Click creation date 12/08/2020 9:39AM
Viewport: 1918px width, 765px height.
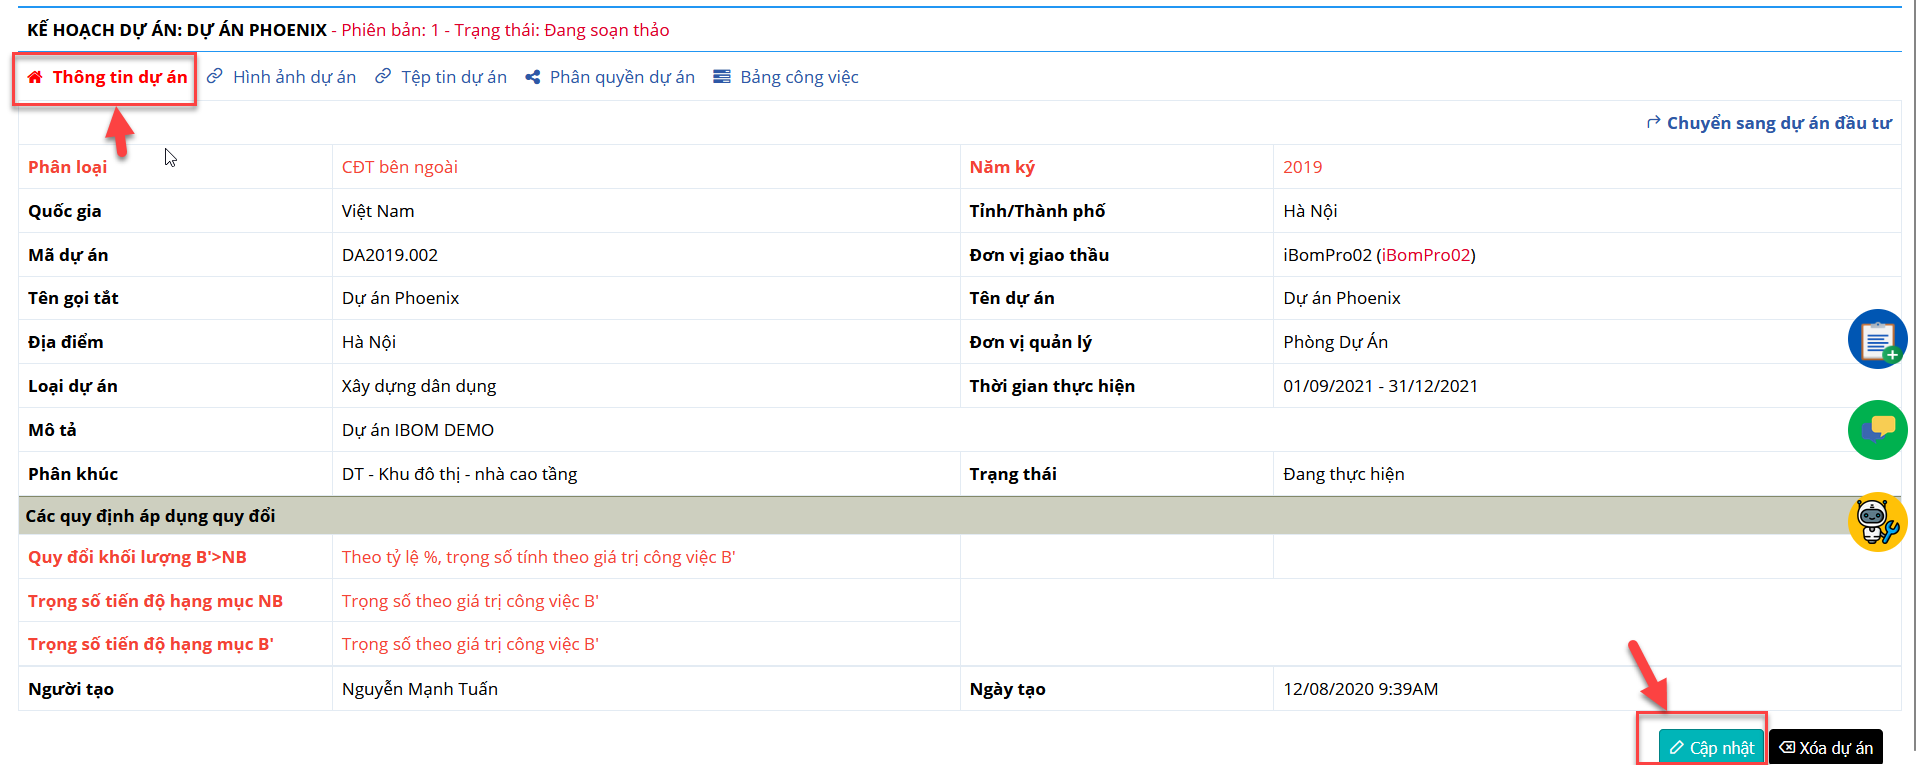point(1361,689)
